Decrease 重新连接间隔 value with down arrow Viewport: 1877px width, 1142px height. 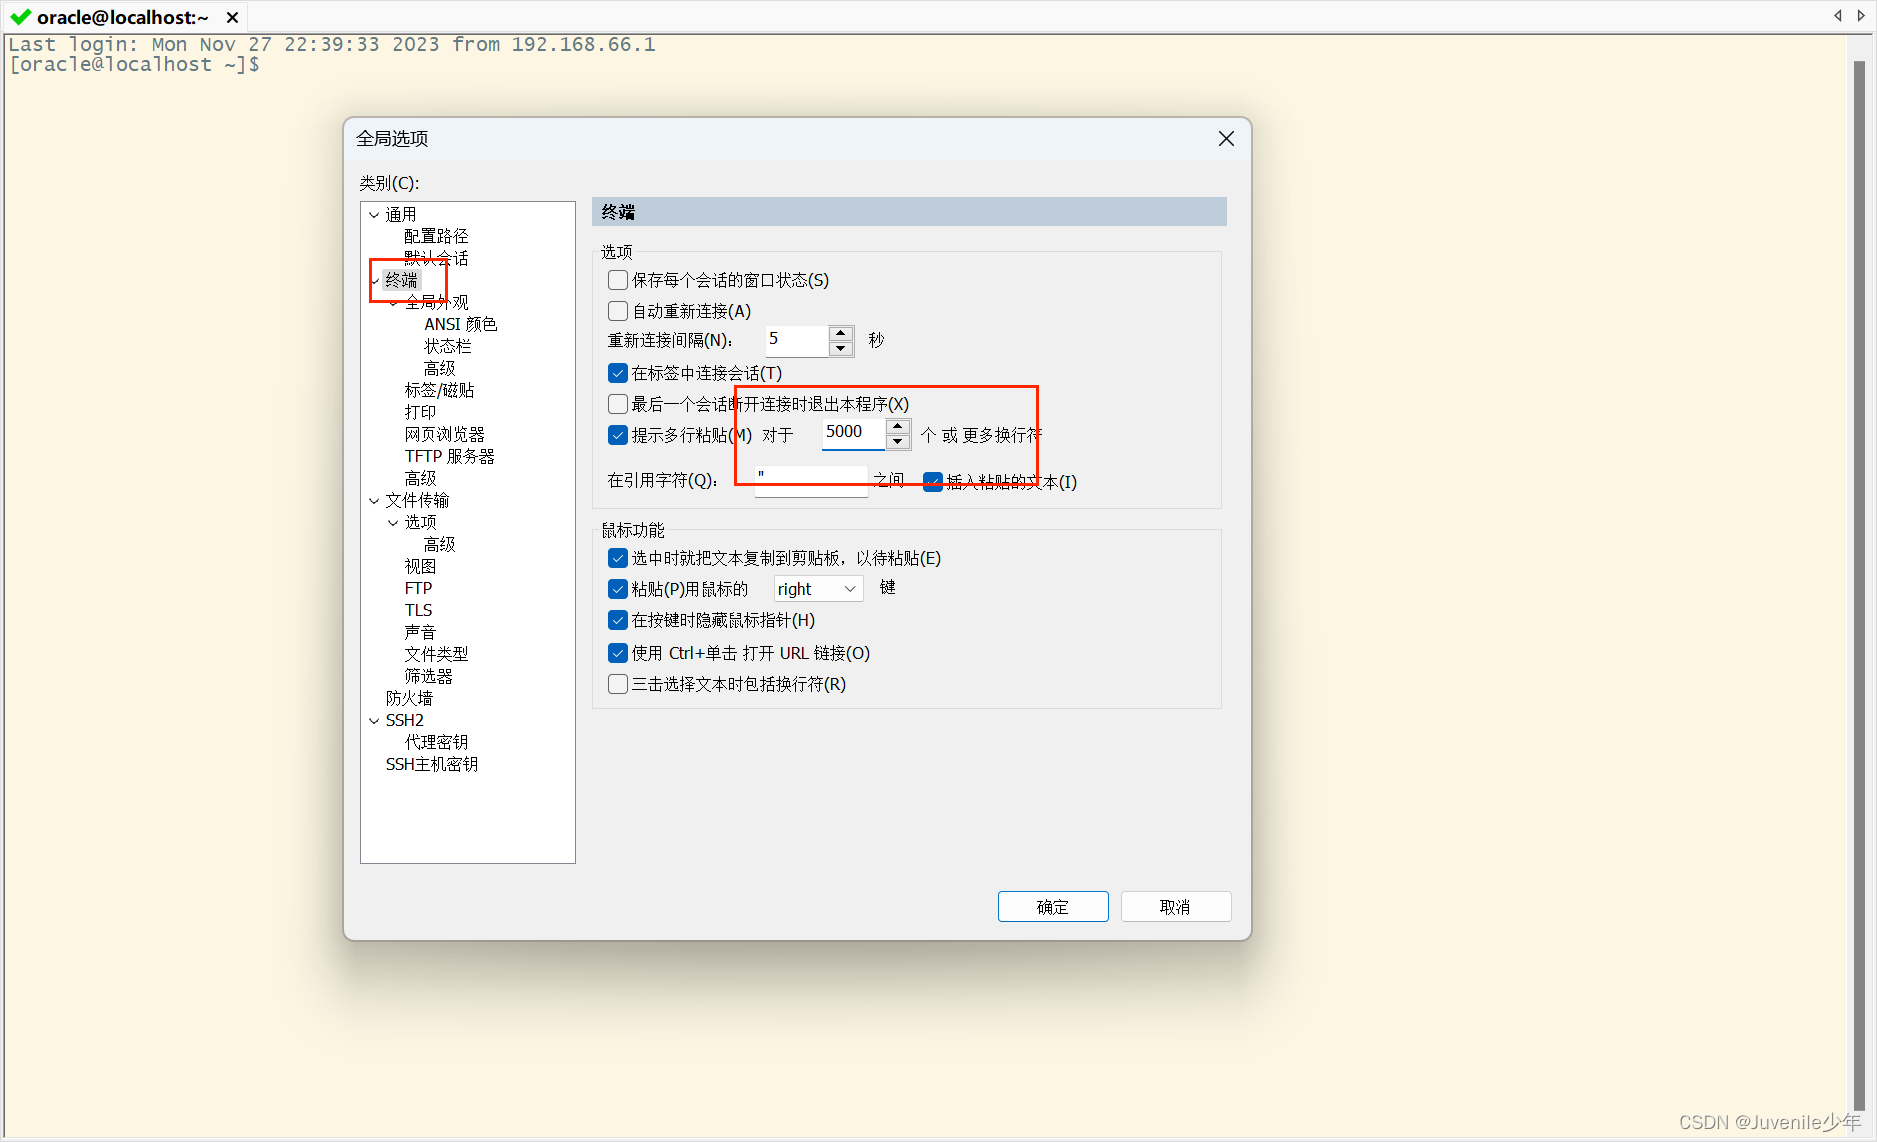(841, 348)
